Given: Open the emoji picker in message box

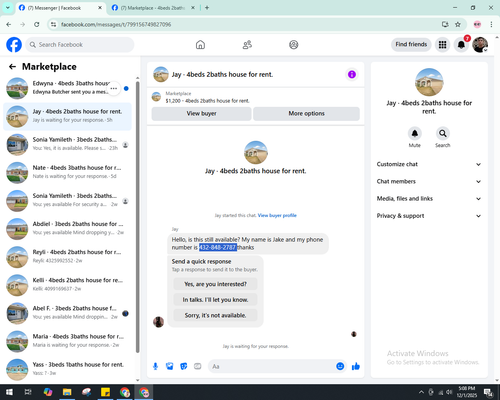Looking at the screenshot, I should (x=340, y=366).
